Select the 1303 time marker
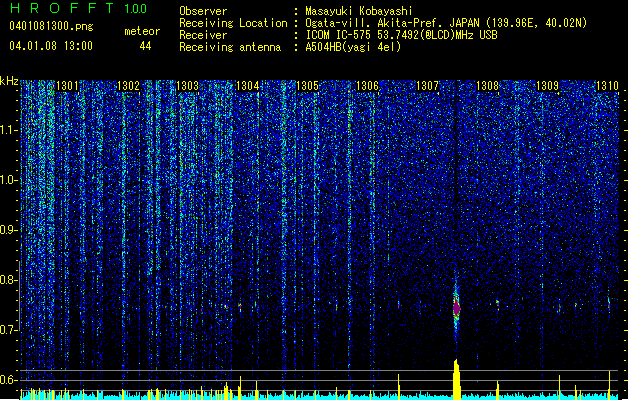Screen dimensions: 629x400 coord(187,86)
